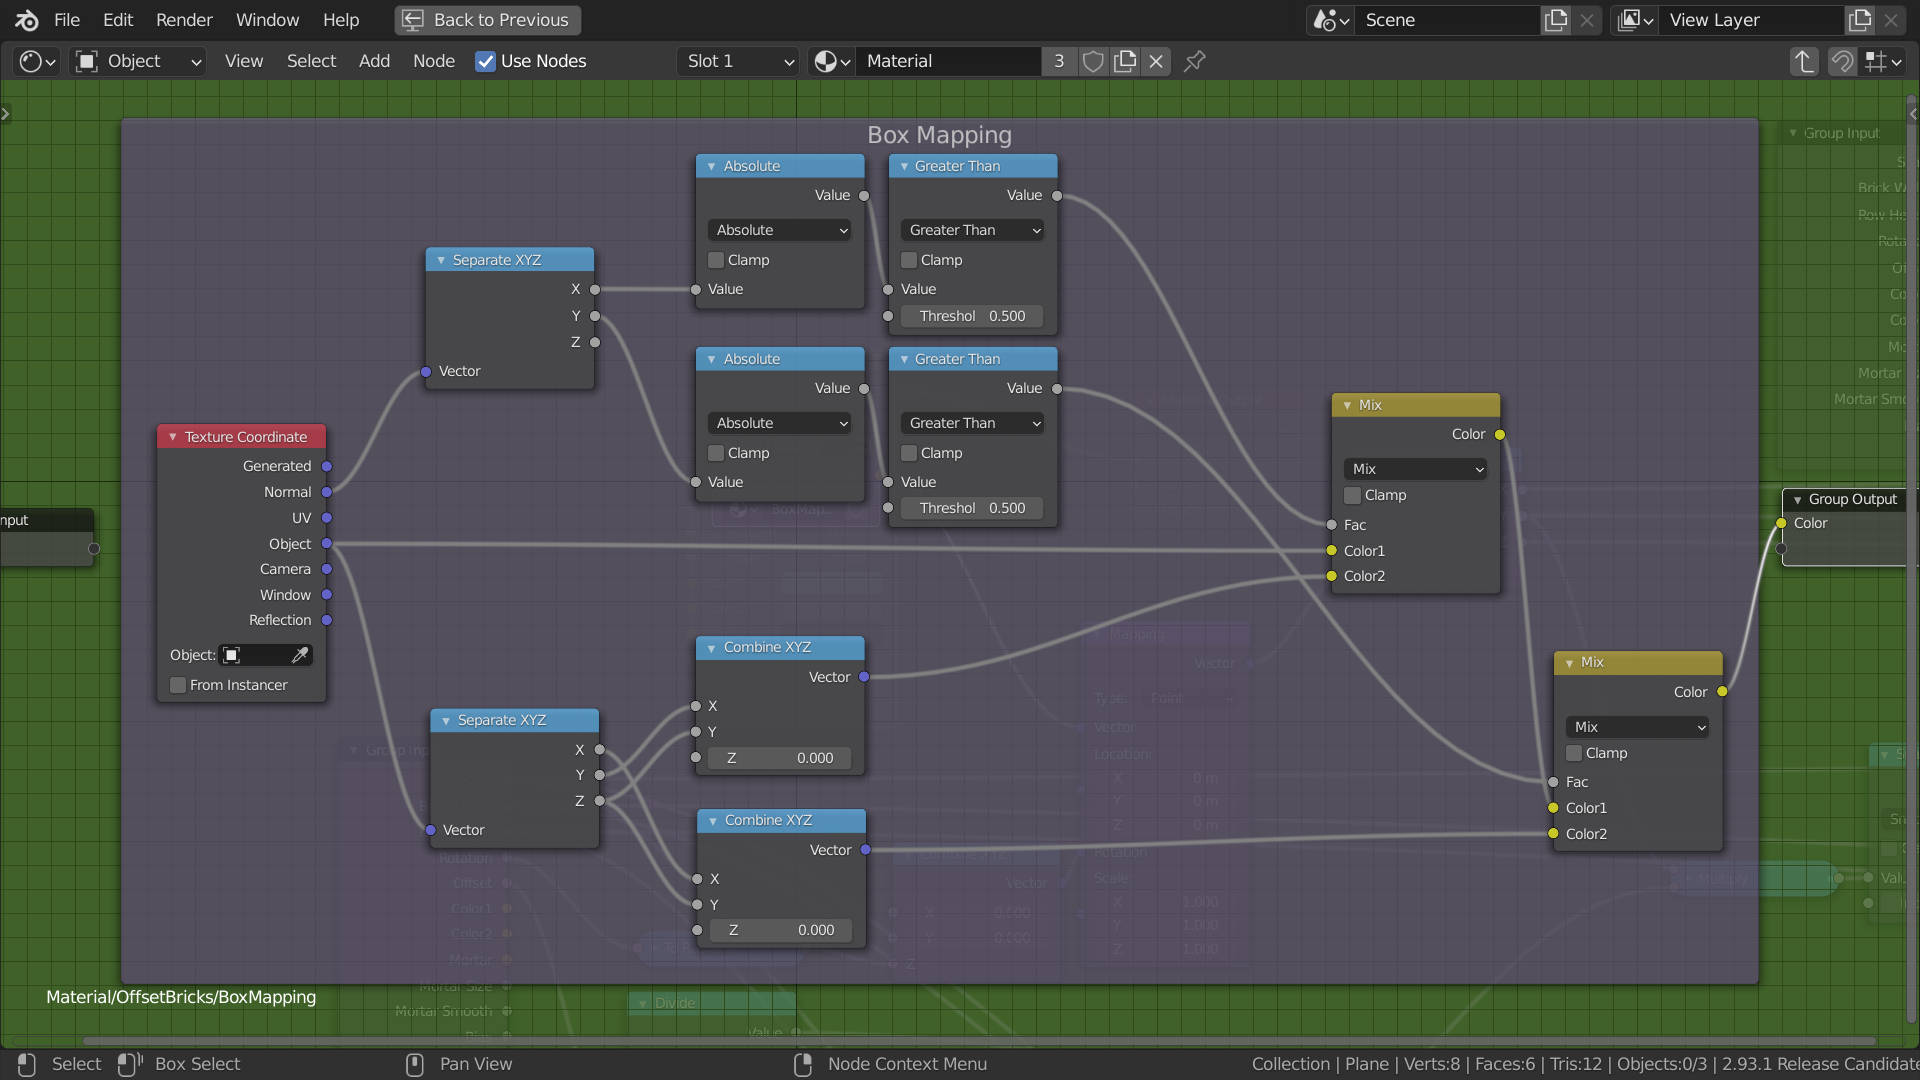This screenshot has height=1080, width=1920.
Task: Toggle From Instancer checkbox
Action: [178, 685]
